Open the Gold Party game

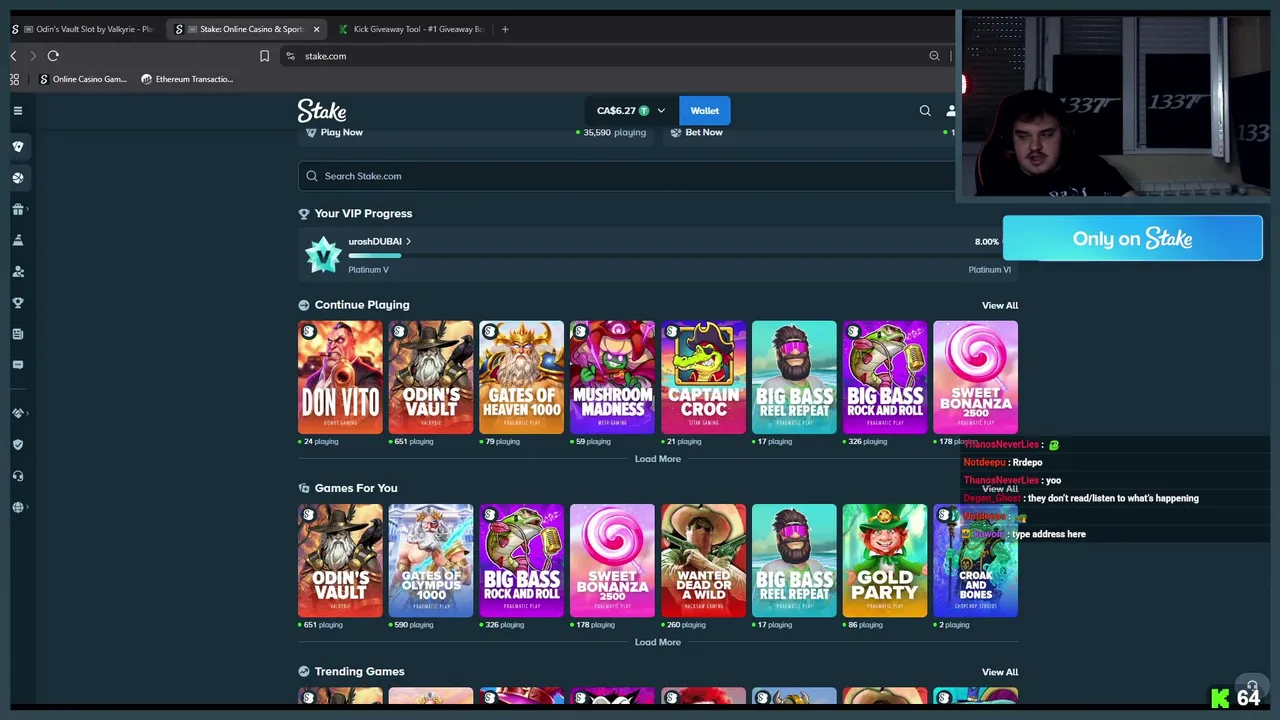point(884,561)
